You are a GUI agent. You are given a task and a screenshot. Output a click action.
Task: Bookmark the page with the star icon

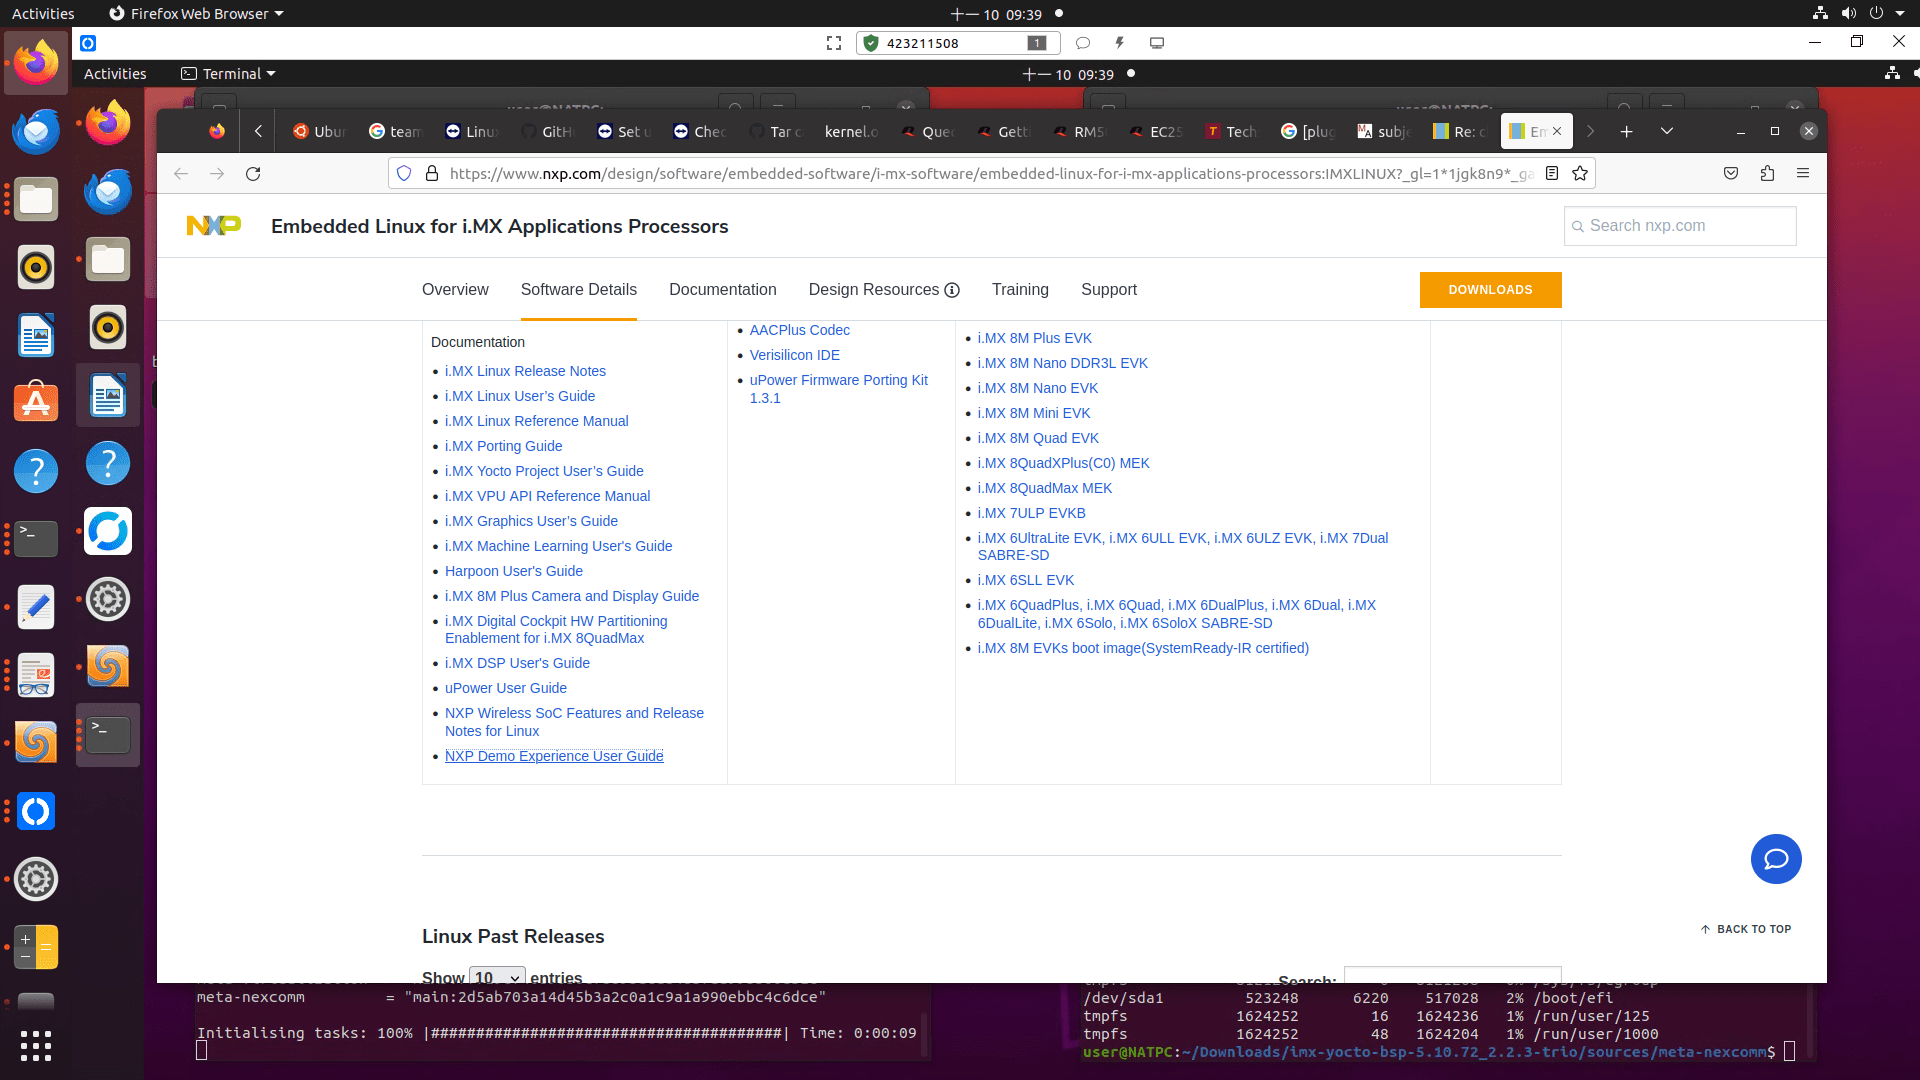pos(1580,173)
